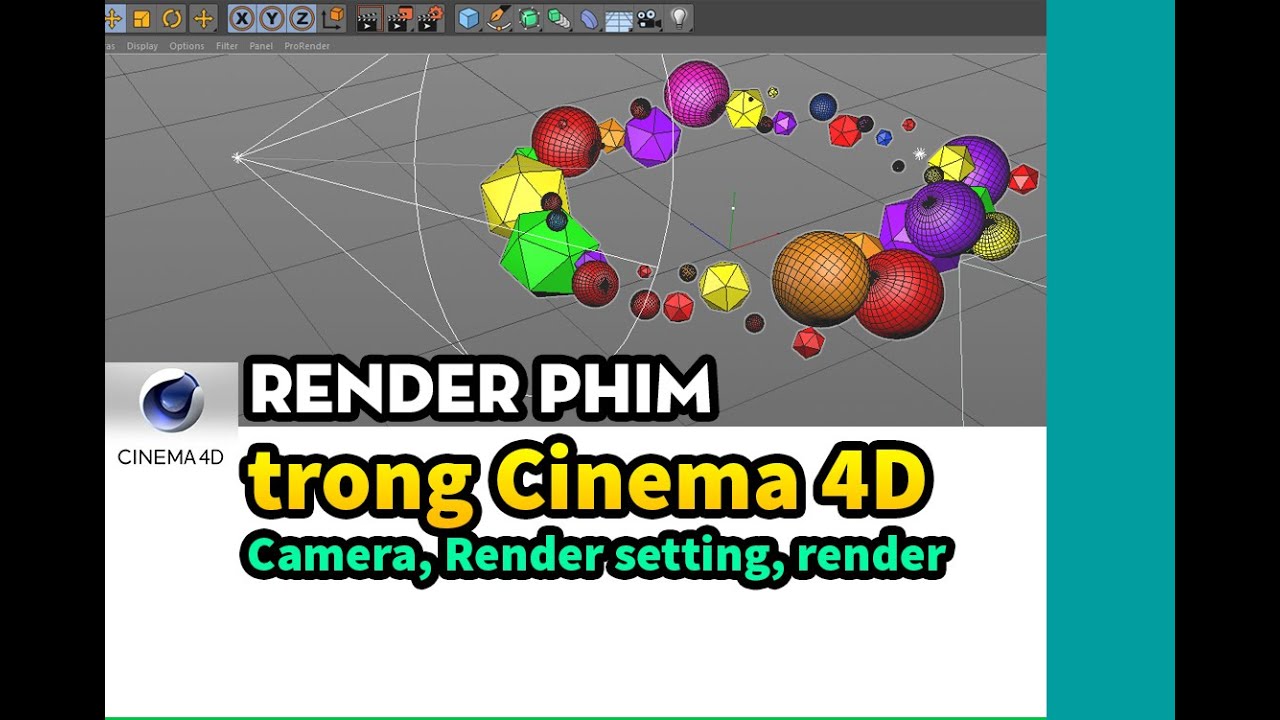Open the Options viewport menu
1280x720 pixels.
pos(187,46)
